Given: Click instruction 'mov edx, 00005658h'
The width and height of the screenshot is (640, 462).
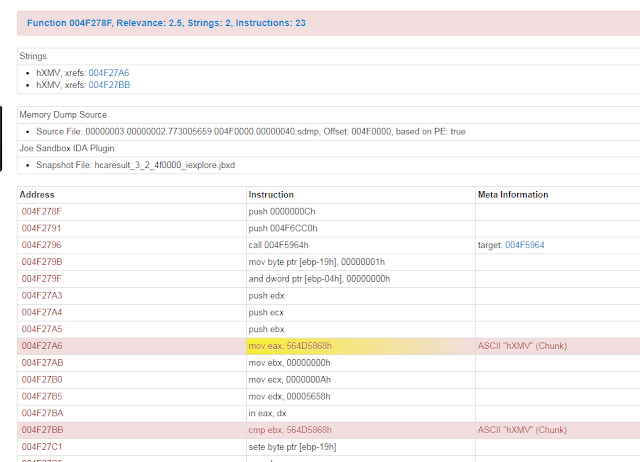Looking at the screenshot, I should (x=289, y=396).
